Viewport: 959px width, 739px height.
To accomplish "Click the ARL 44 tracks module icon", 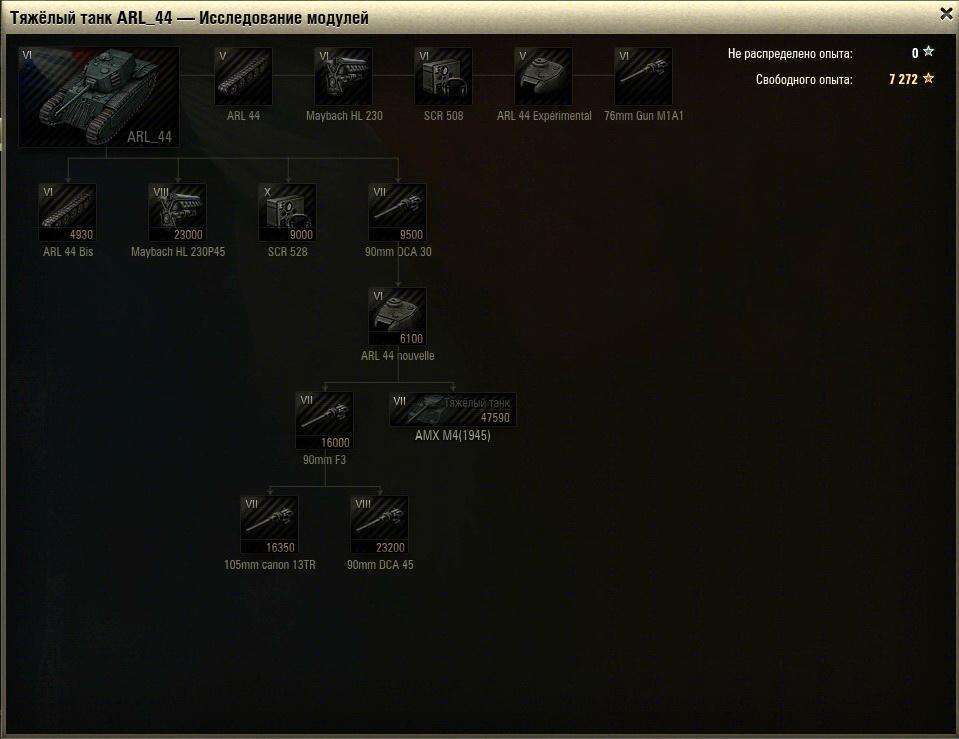I will 243,76.
